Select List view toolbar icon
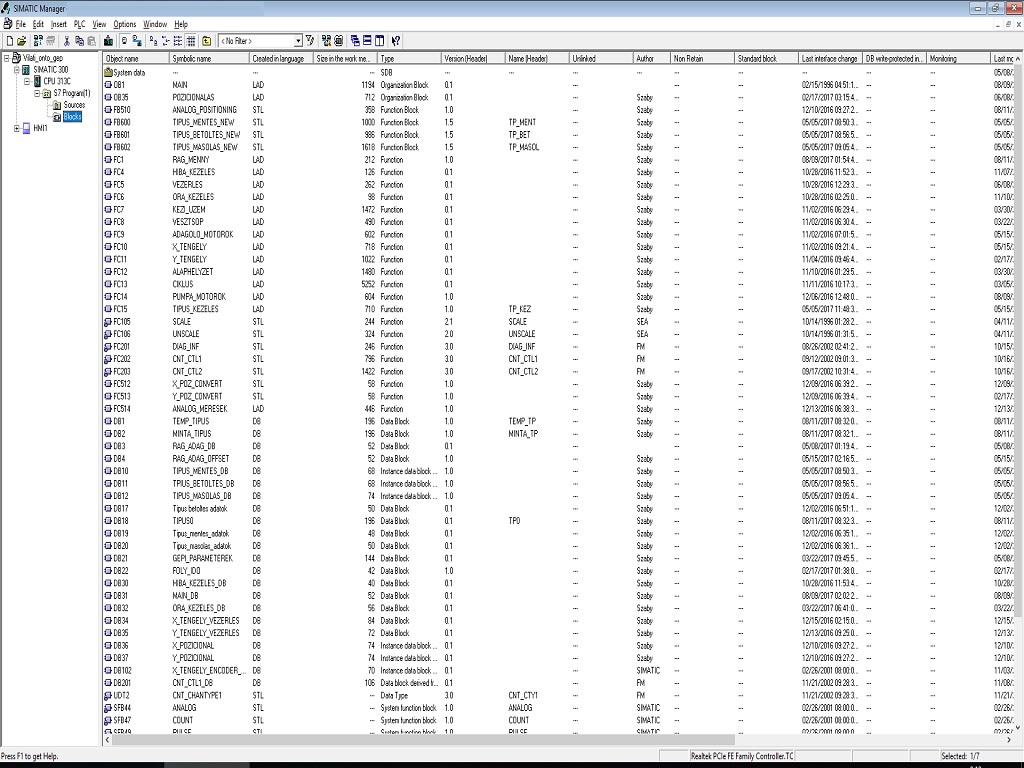Screen dimensions: 1024x768 point(178,40)
